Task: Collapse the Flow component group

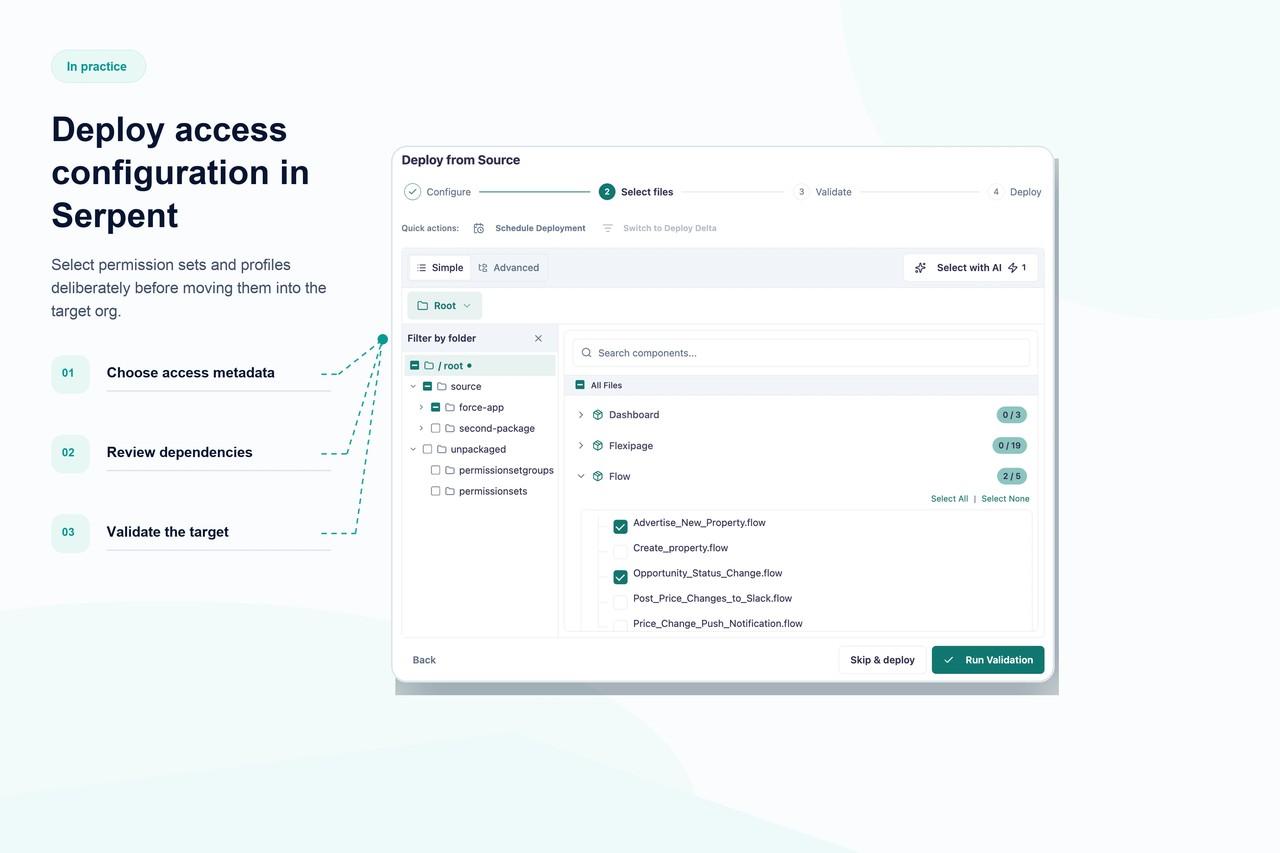Action: click(x=581, y=477)
